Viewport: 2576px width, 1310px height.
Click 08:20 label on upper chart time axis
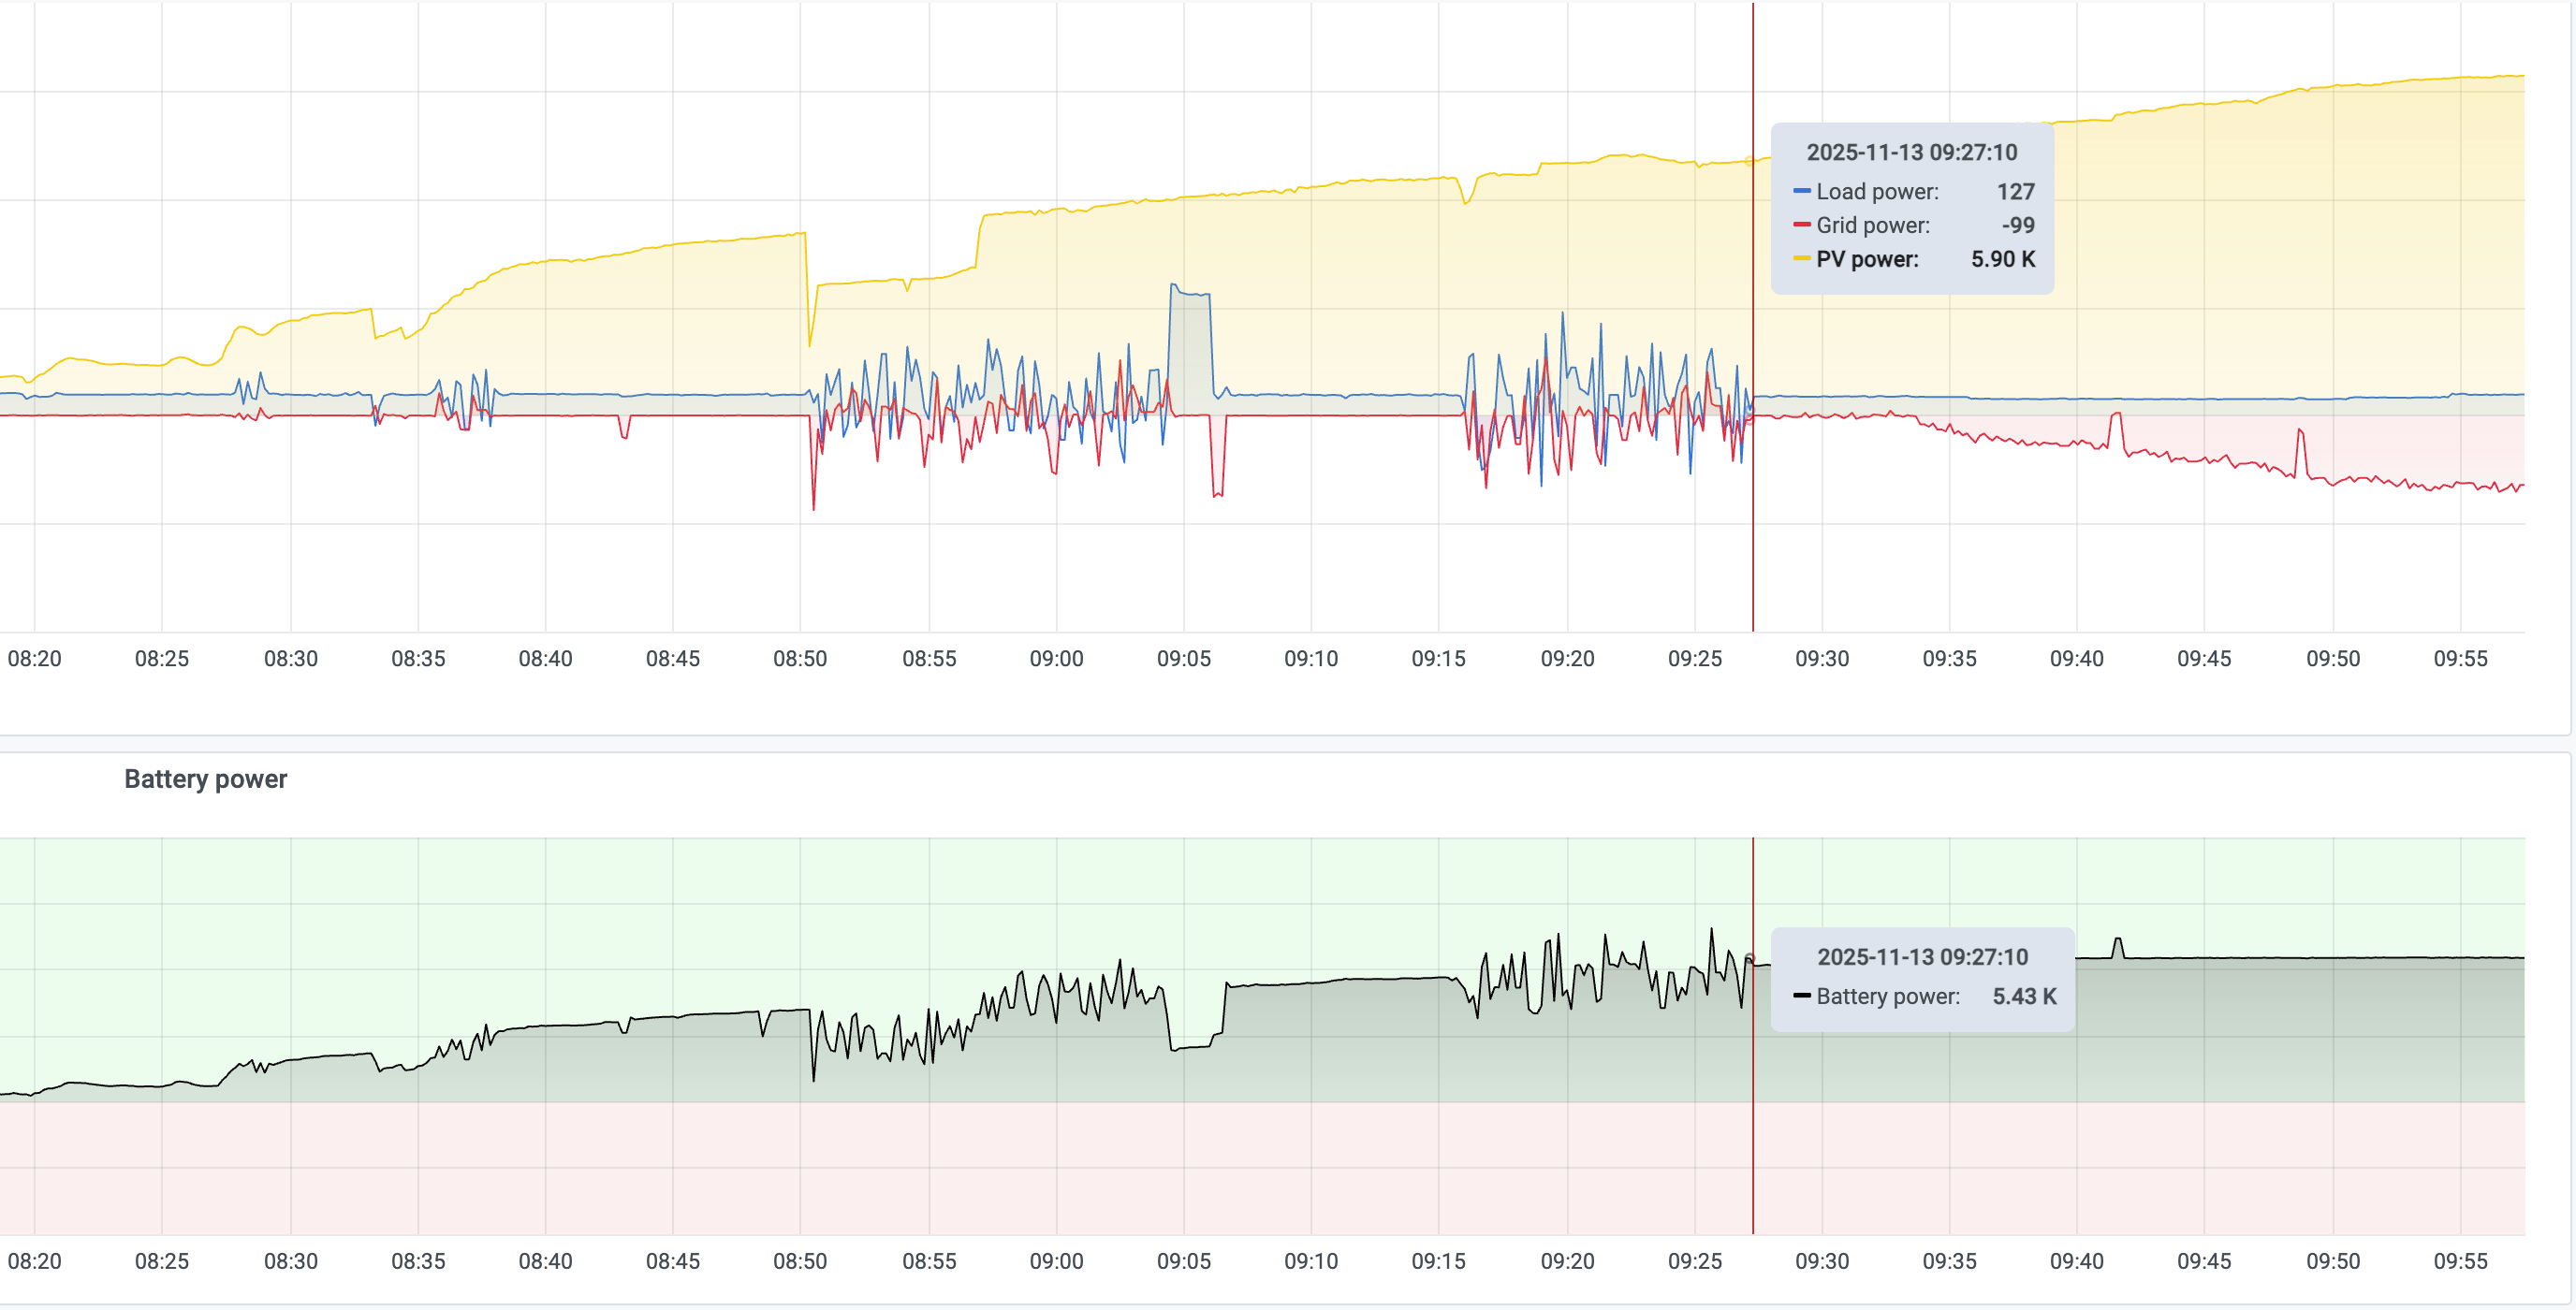coord(34,659)
